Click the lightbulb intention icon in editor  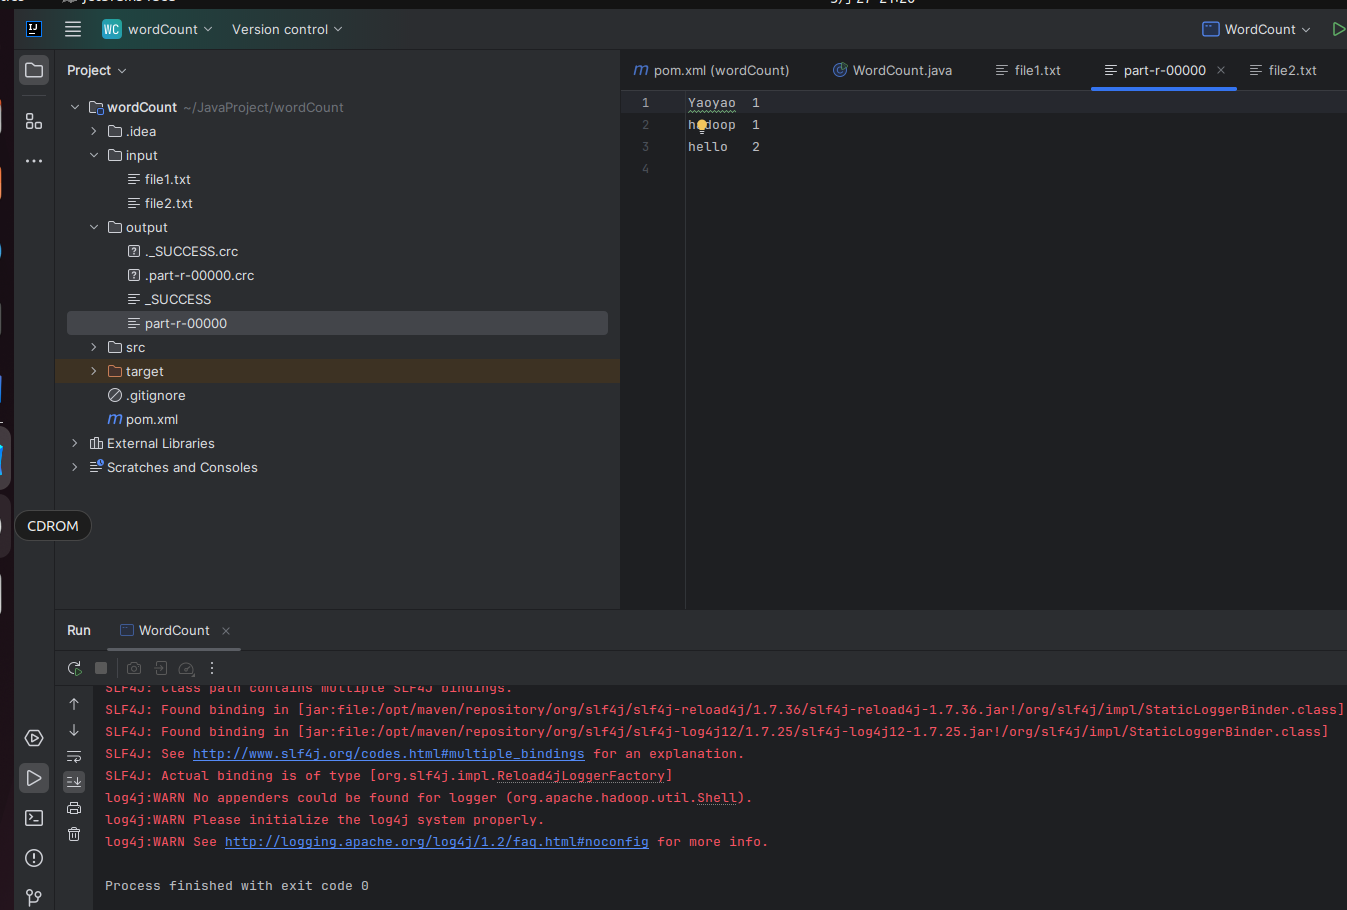pyautogui.click(x=702, y=125)
